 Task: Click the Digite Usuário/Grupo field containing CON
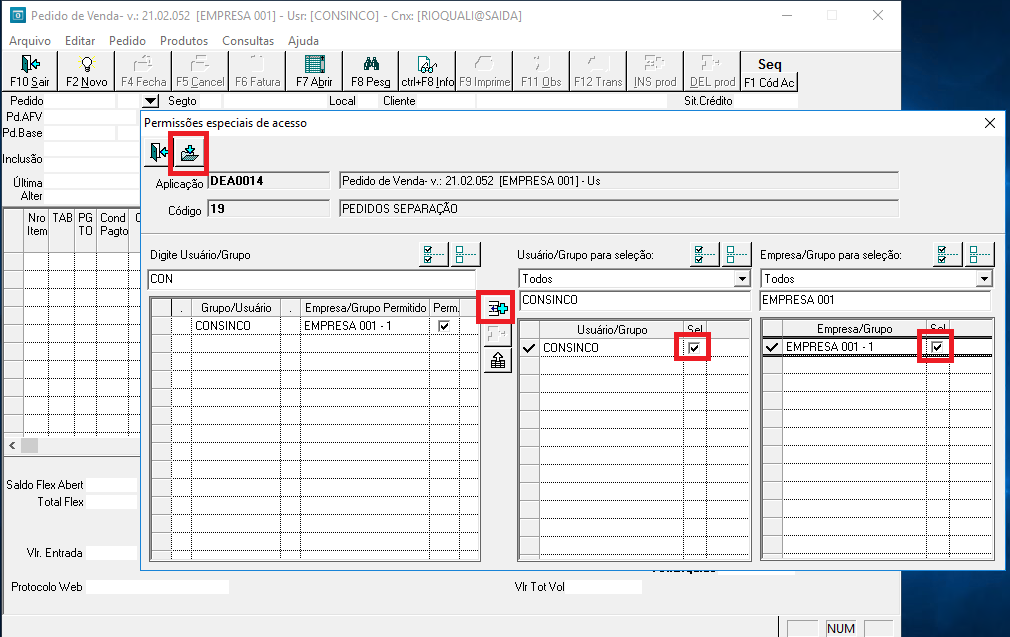312,279
